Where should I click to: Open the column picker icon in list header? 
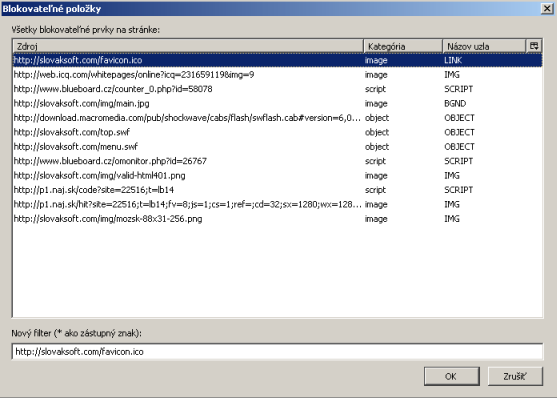(x=534, y=46)
